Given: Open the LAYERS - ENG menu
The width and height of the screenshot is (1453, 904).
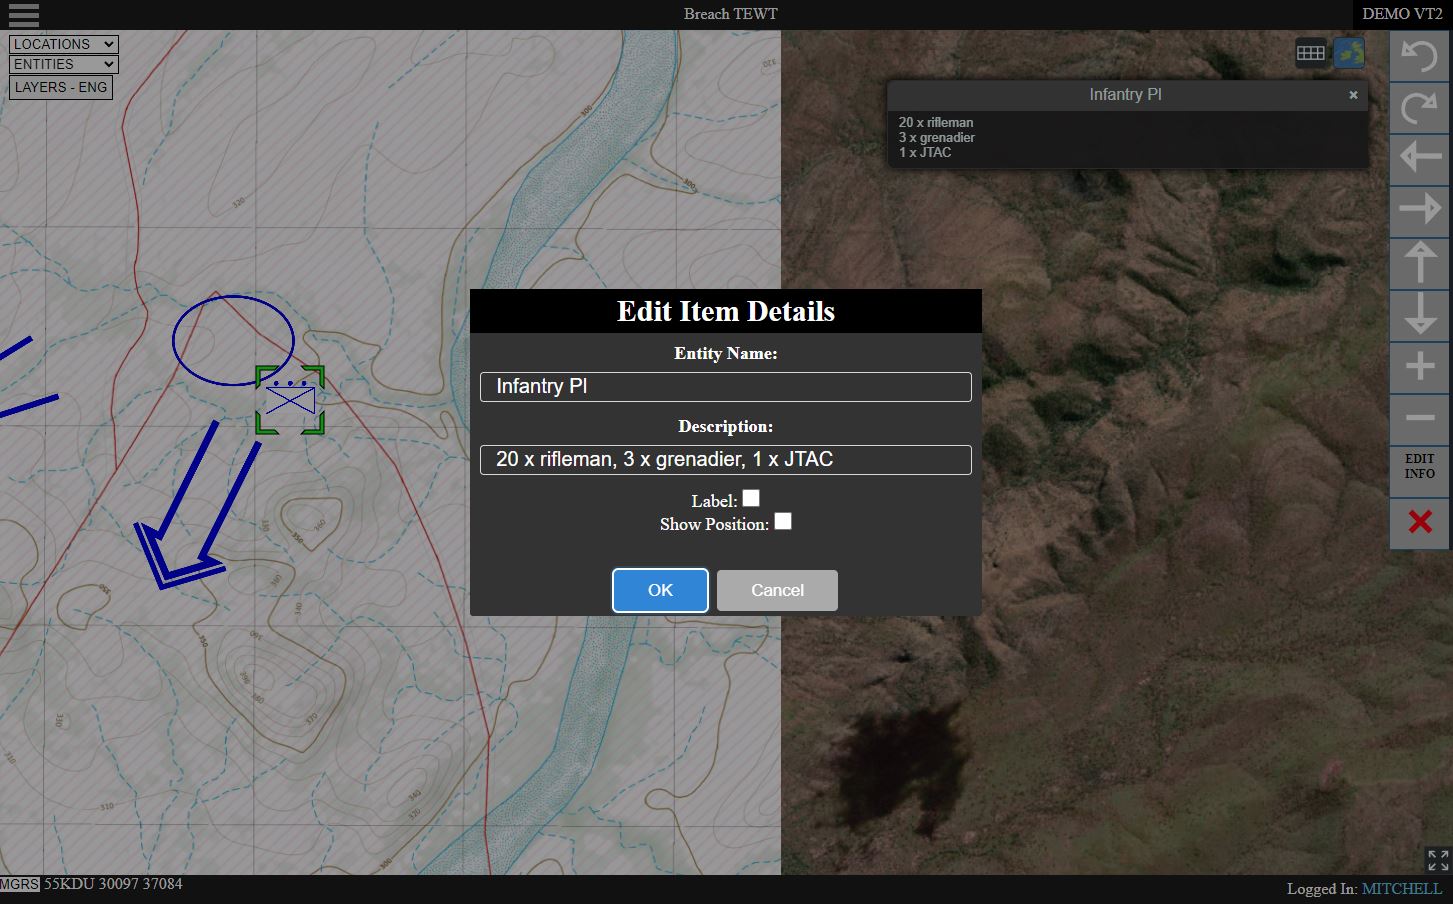Looking at the screenshot, I should pyautogui.click(x=61, y=87).
